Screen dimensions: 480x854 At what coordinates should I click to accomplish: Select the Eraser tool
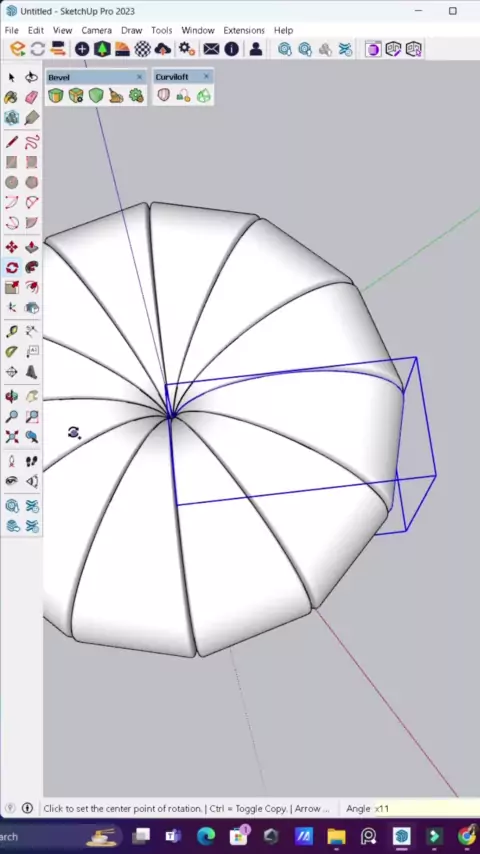(32, 97)
